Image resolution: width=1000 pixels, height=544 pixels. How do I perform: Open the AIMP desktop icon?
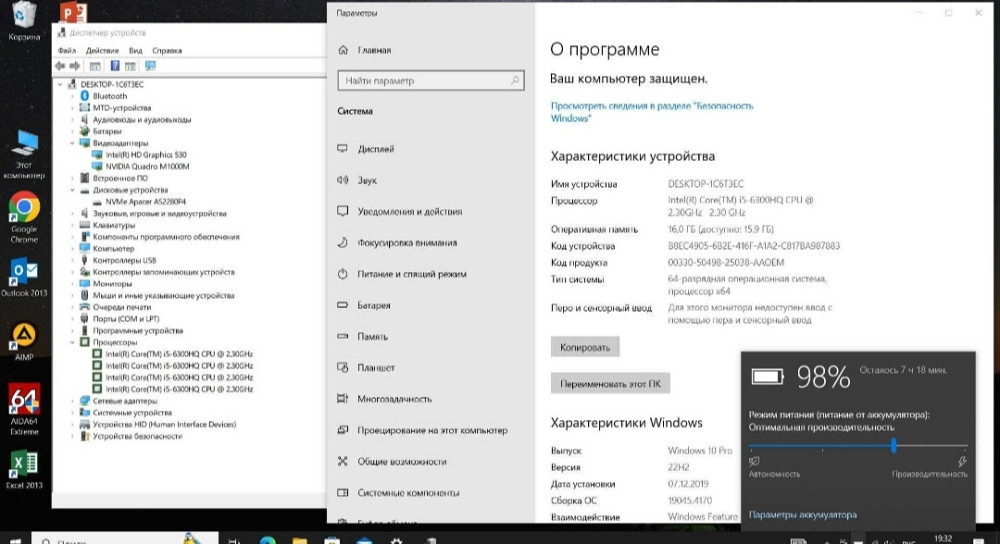(x=24, y=337)
